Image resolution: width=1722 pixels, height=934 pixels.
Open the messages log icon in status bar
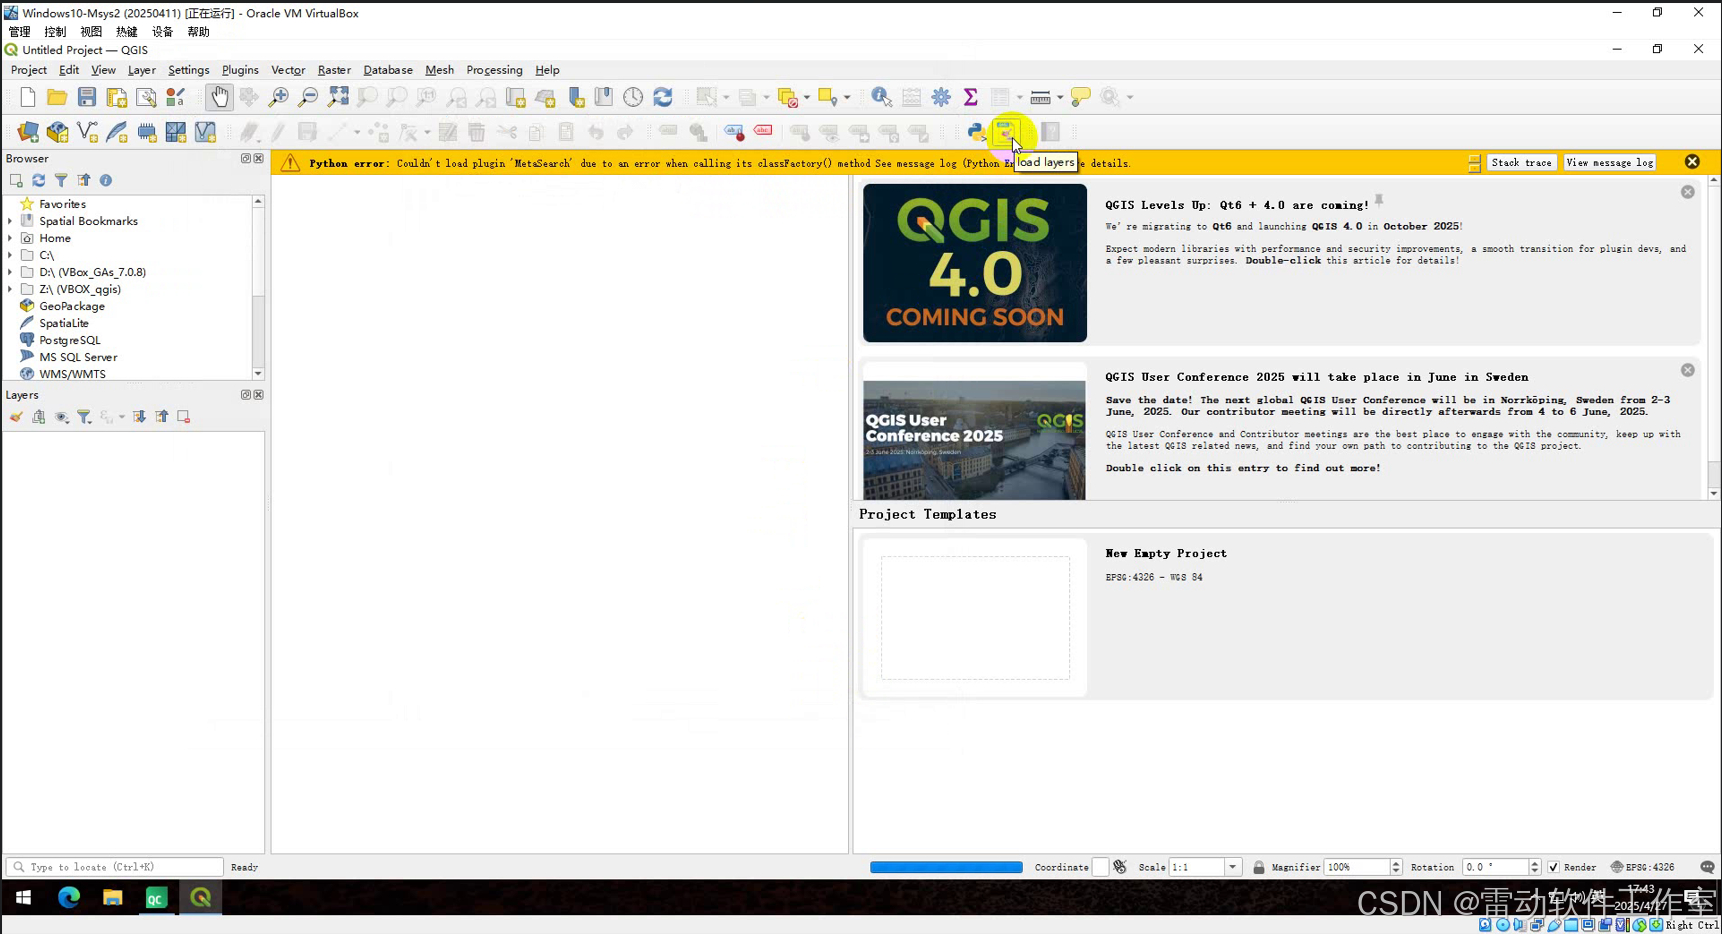point(1707,867)
